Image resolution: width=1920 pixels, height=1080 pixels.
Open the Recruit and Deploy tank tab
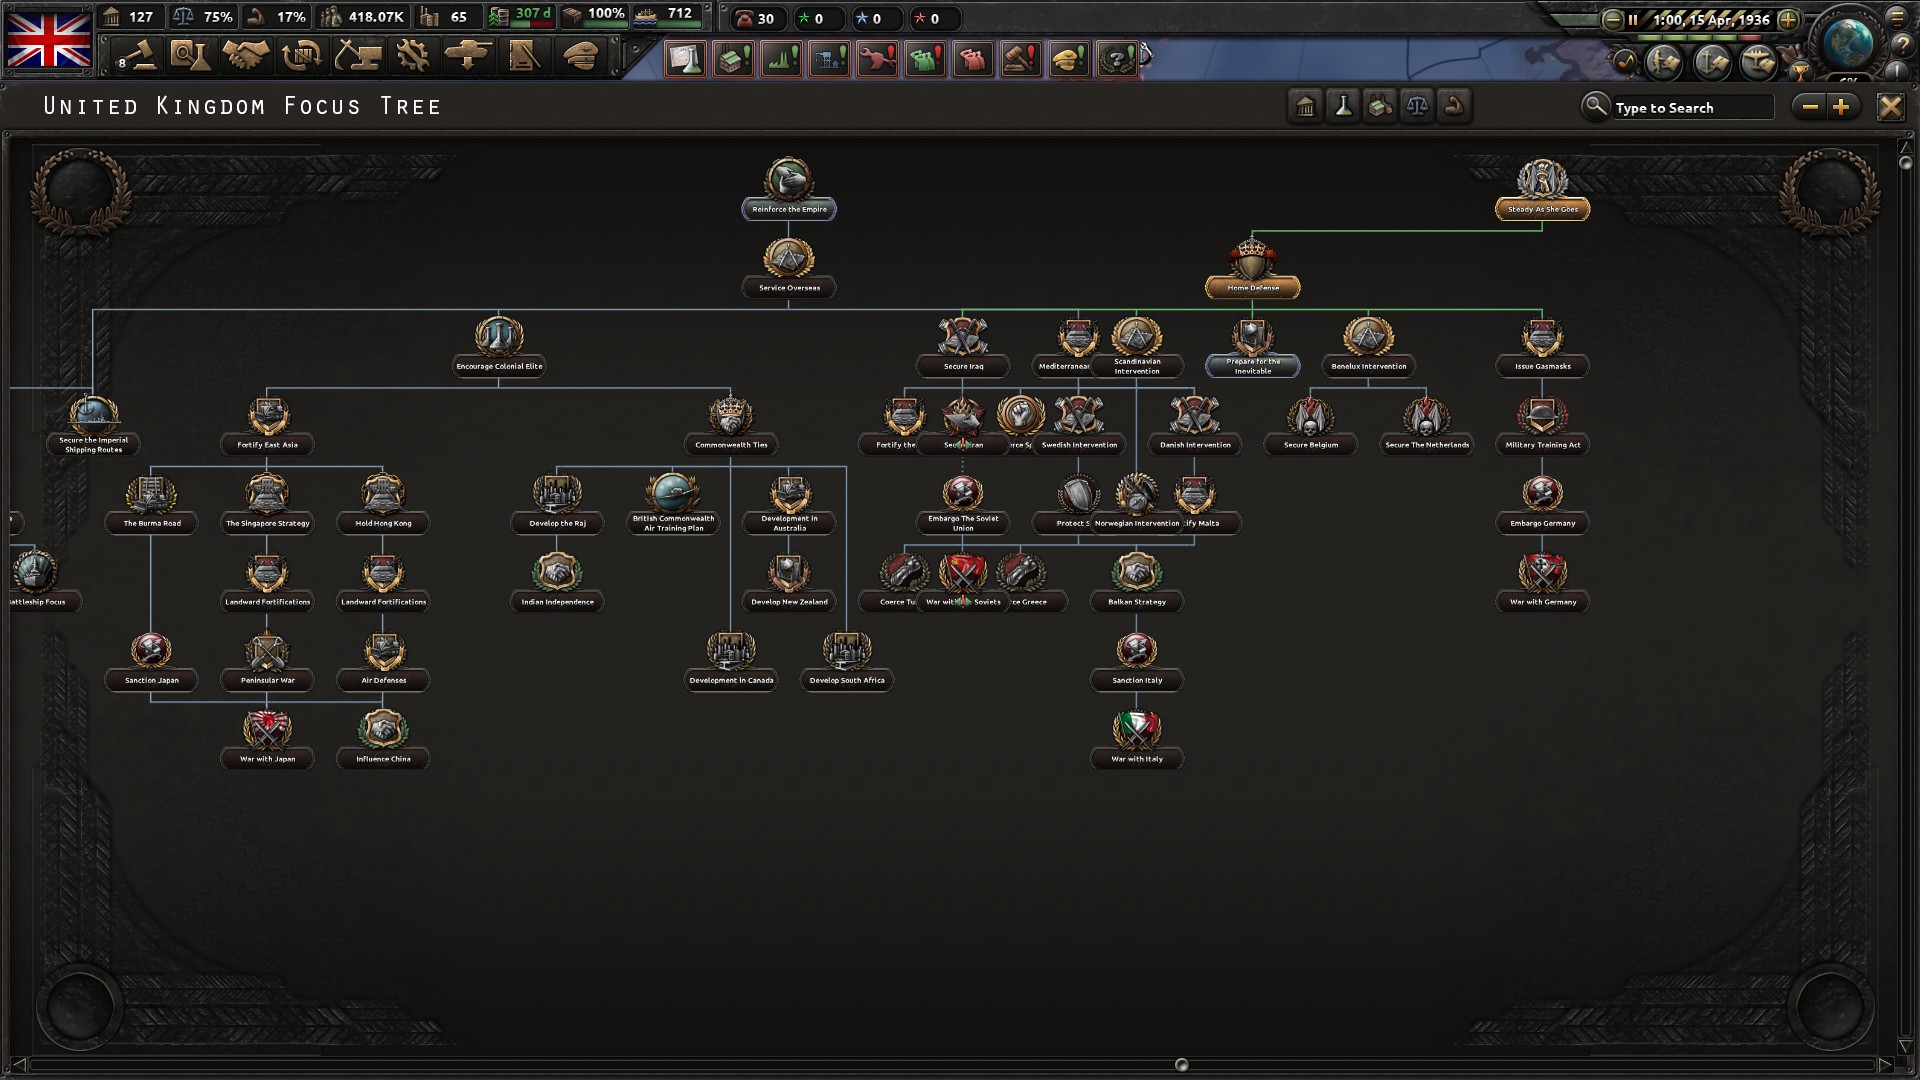468,56
